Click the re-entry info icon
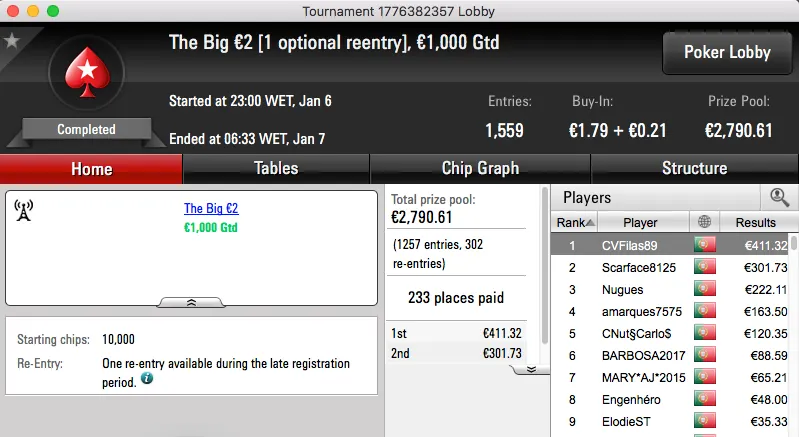The height and width of the screenshot is (437, 799). pos(147,379)
